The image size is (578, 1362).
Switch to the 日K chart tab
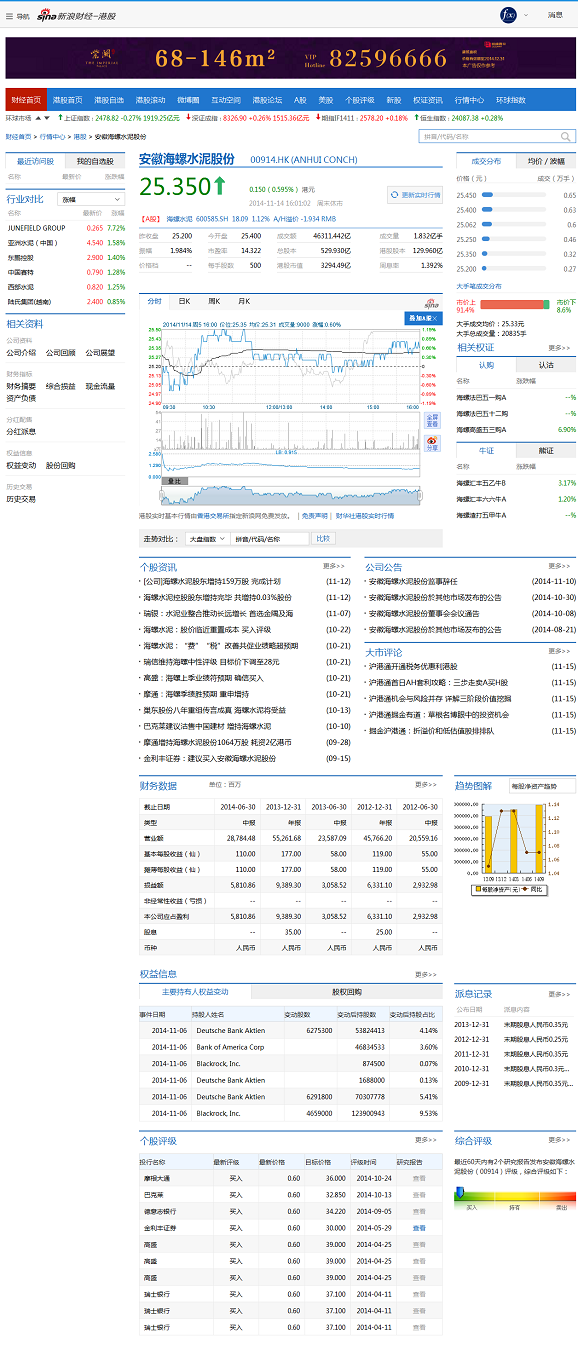coord(184,301)
